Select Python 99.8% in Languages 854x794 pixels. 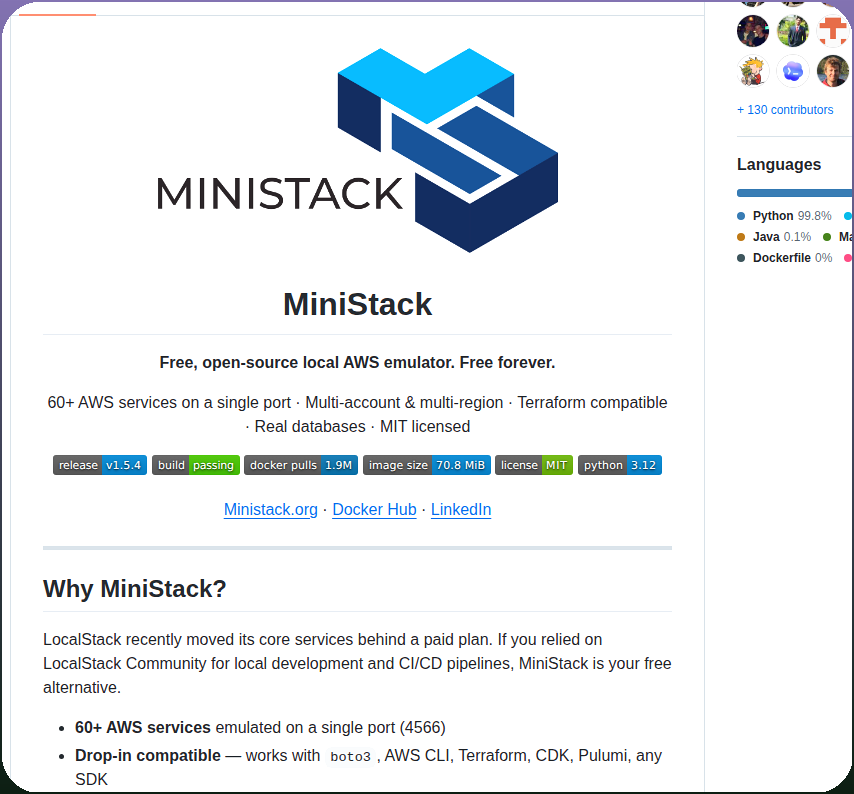784,216
